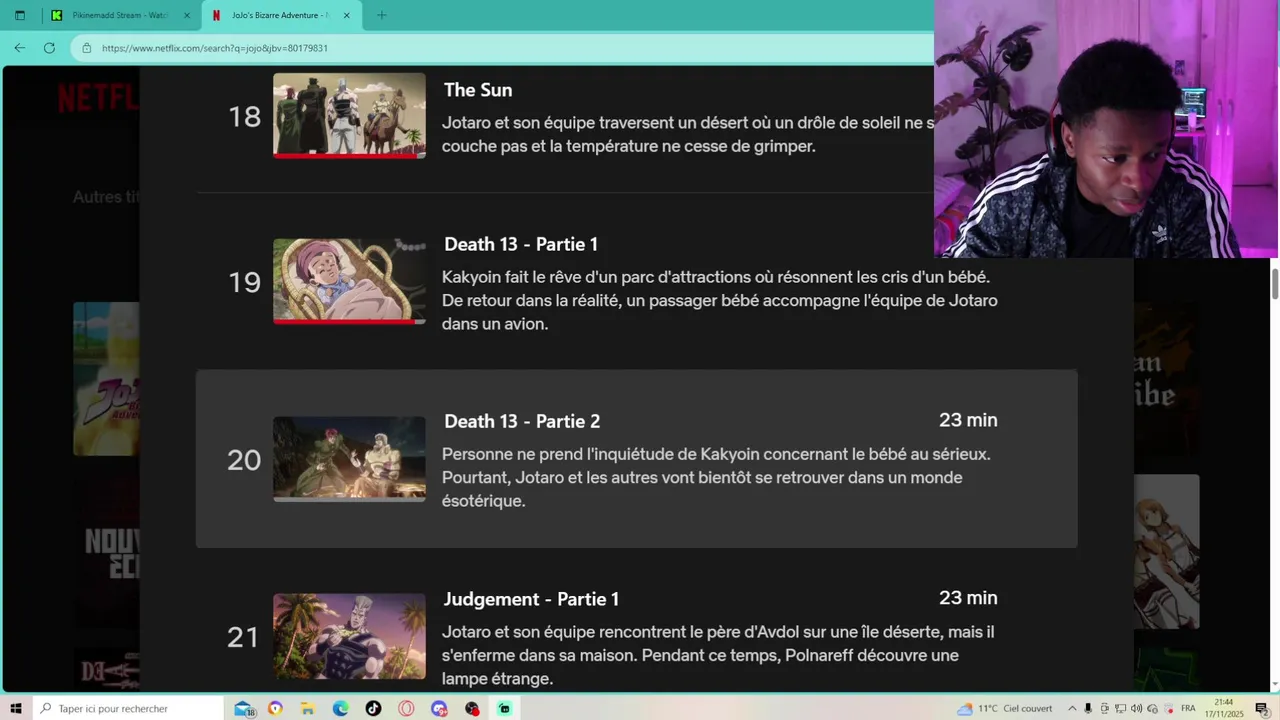
Task: Close the Pikinemadd Stream tab
Action: (186, 15)
